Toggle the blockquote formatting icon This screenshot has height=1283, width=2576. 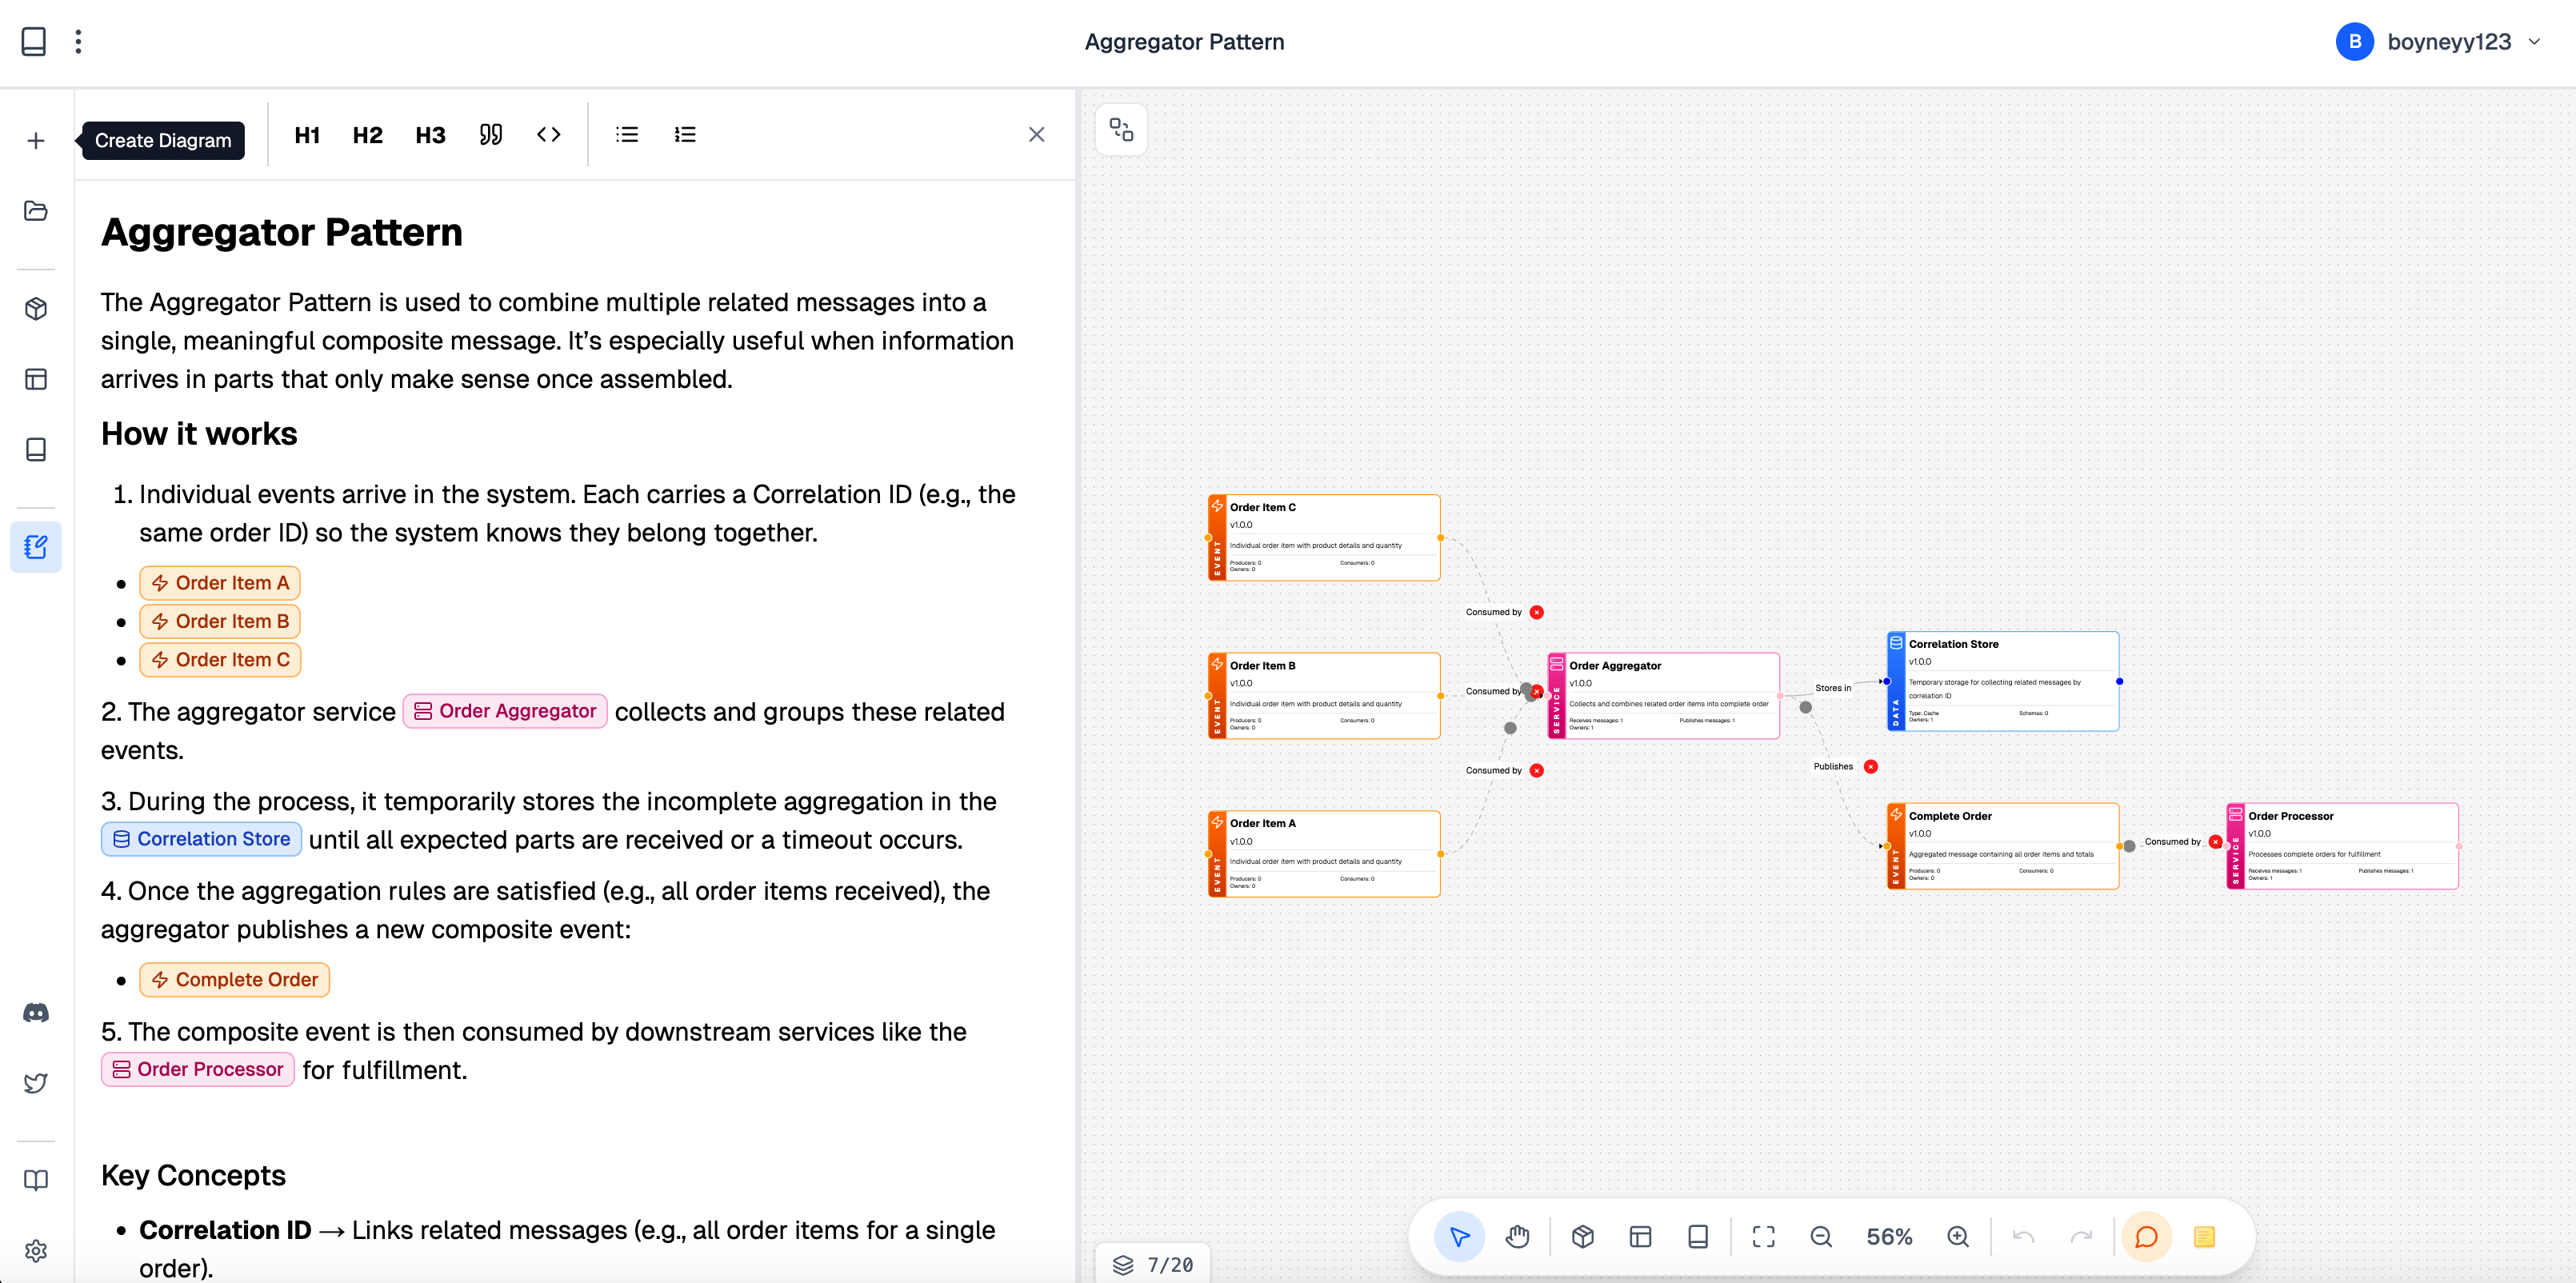point(490,135)
